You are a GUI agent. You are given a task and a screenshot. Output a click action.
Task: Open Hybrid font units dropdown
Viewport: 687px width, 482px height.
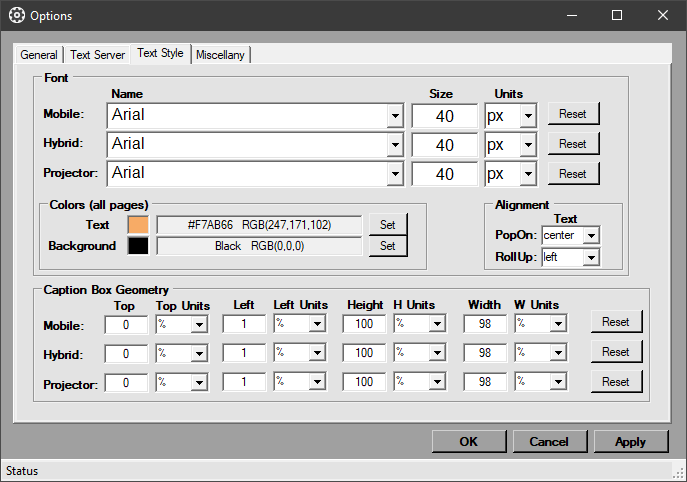pyautogui.click(x=528, y=145)
